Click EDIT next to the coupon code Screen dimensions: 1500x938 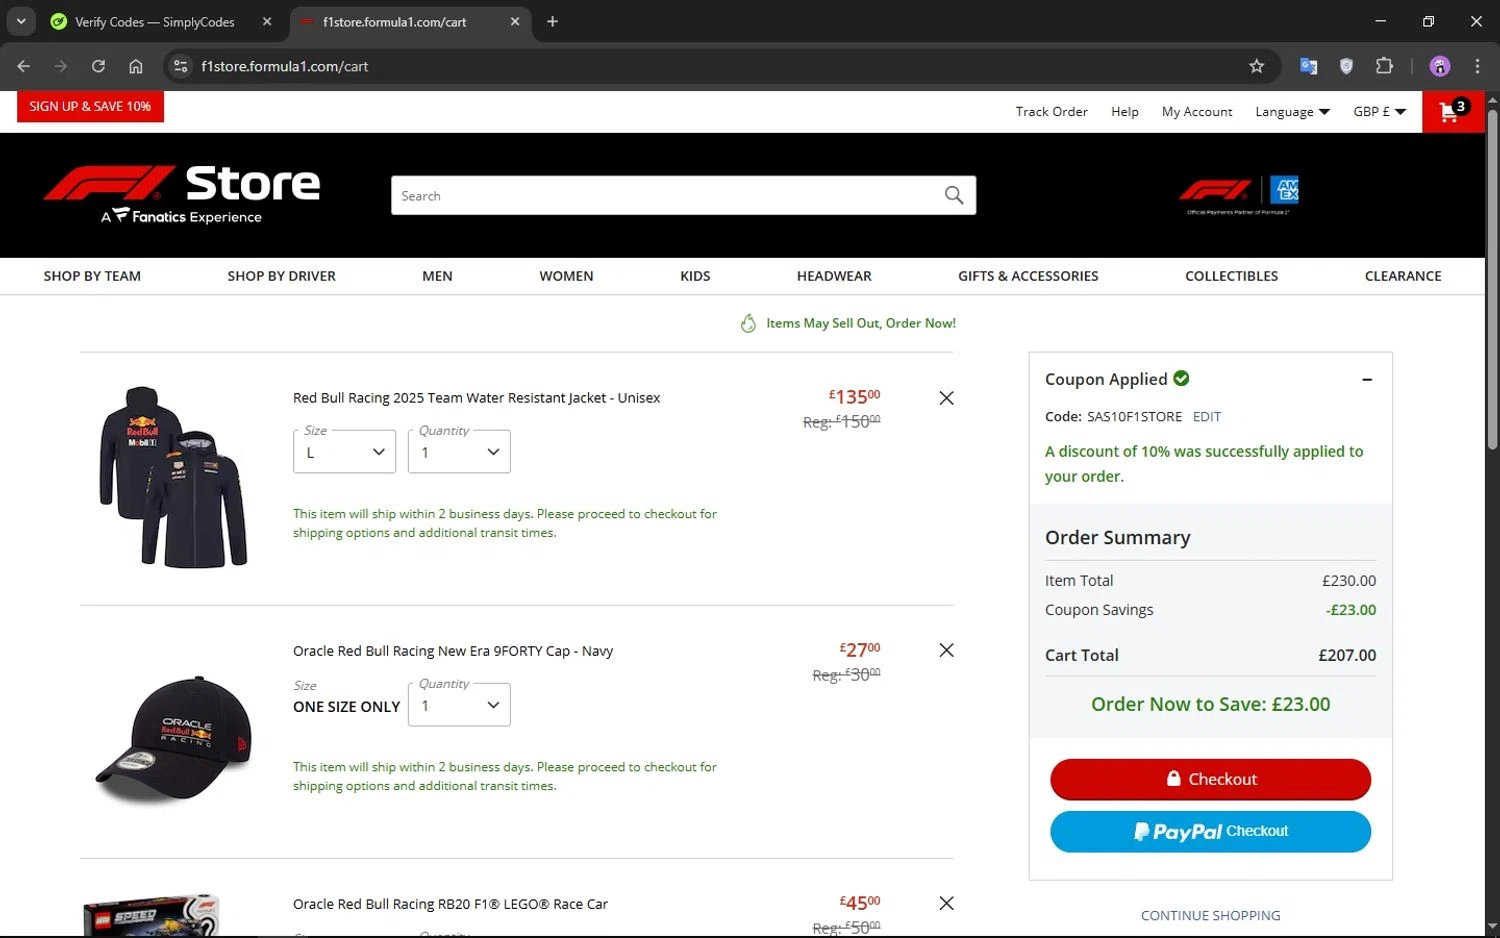1206,417
